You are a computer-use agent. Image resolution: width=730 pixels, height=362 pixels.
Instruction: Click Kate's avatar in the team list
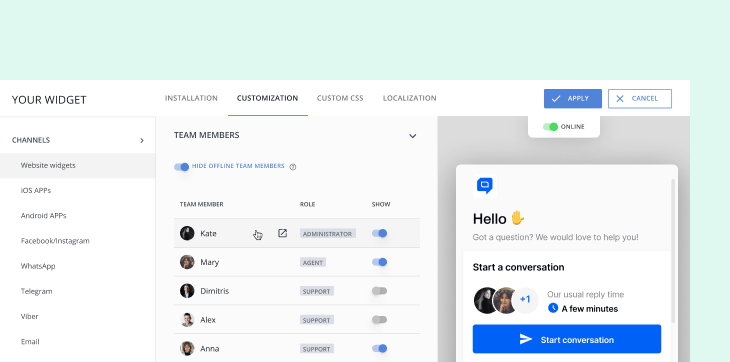187,233
